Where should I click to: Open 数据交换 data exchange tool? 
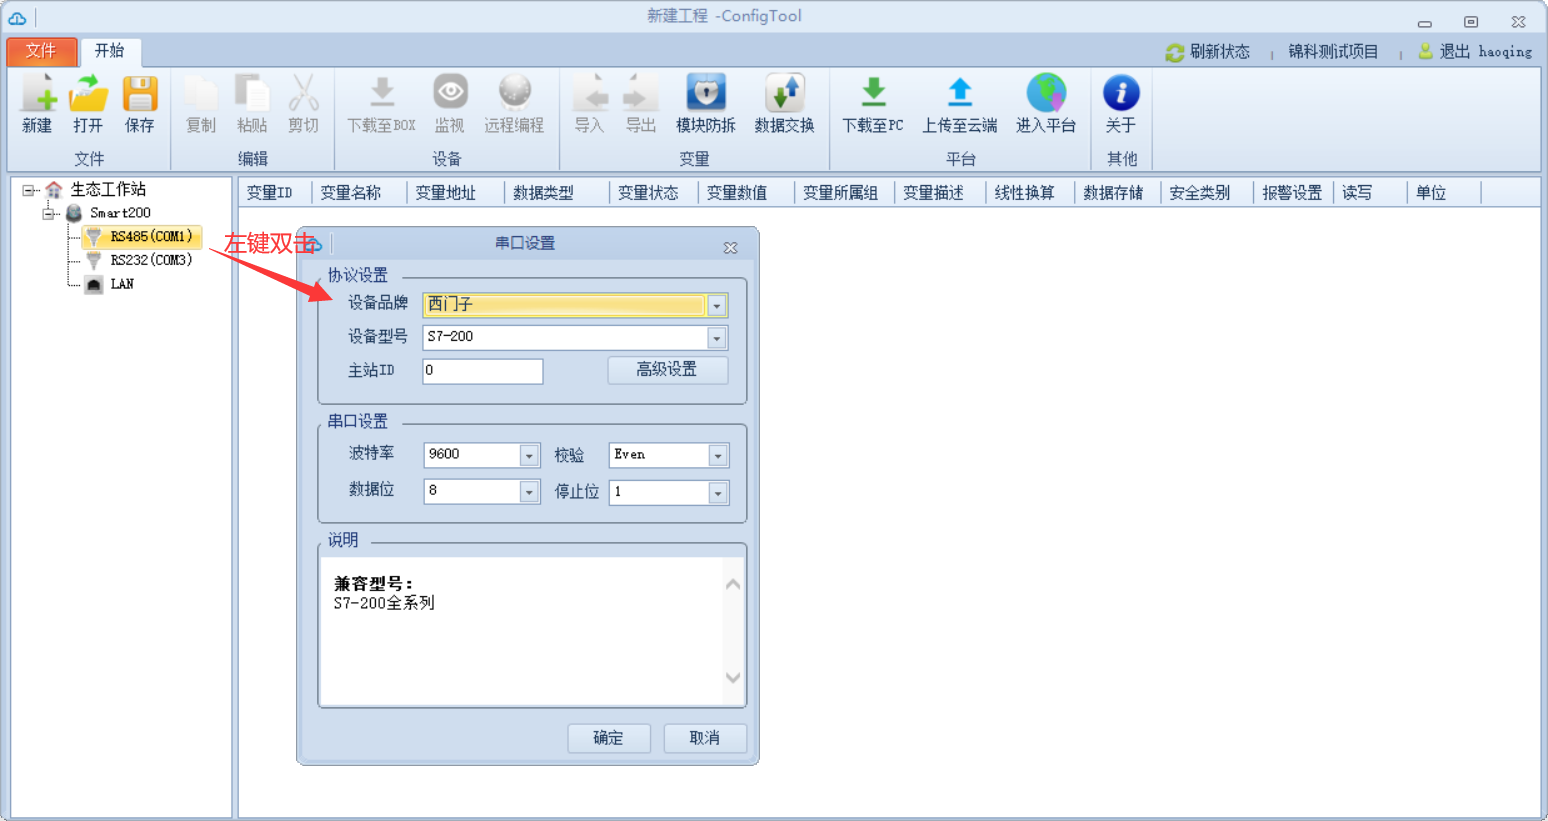pos(784,93)
